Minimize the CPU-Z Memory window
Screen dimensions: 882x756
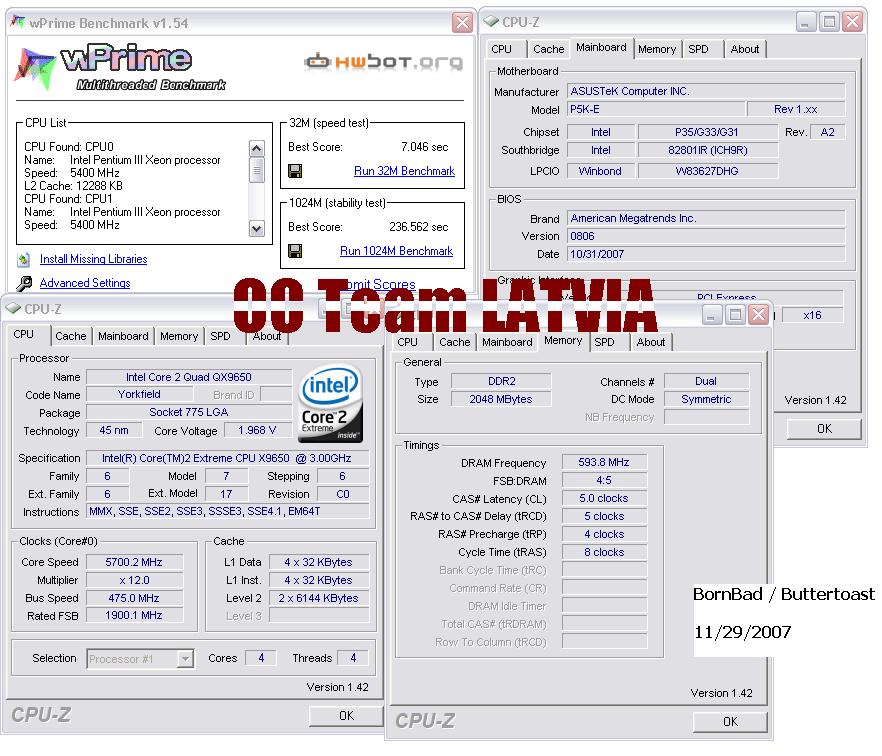712,314
